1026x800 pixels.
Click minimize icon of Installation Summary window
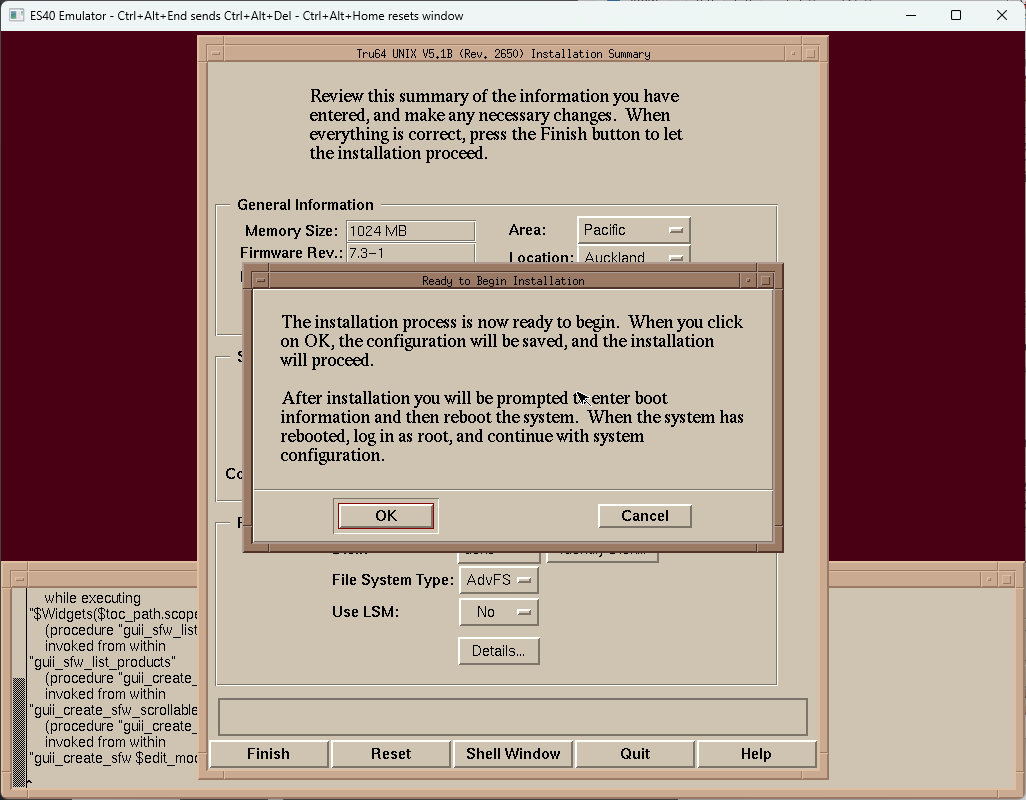[793, 54]
